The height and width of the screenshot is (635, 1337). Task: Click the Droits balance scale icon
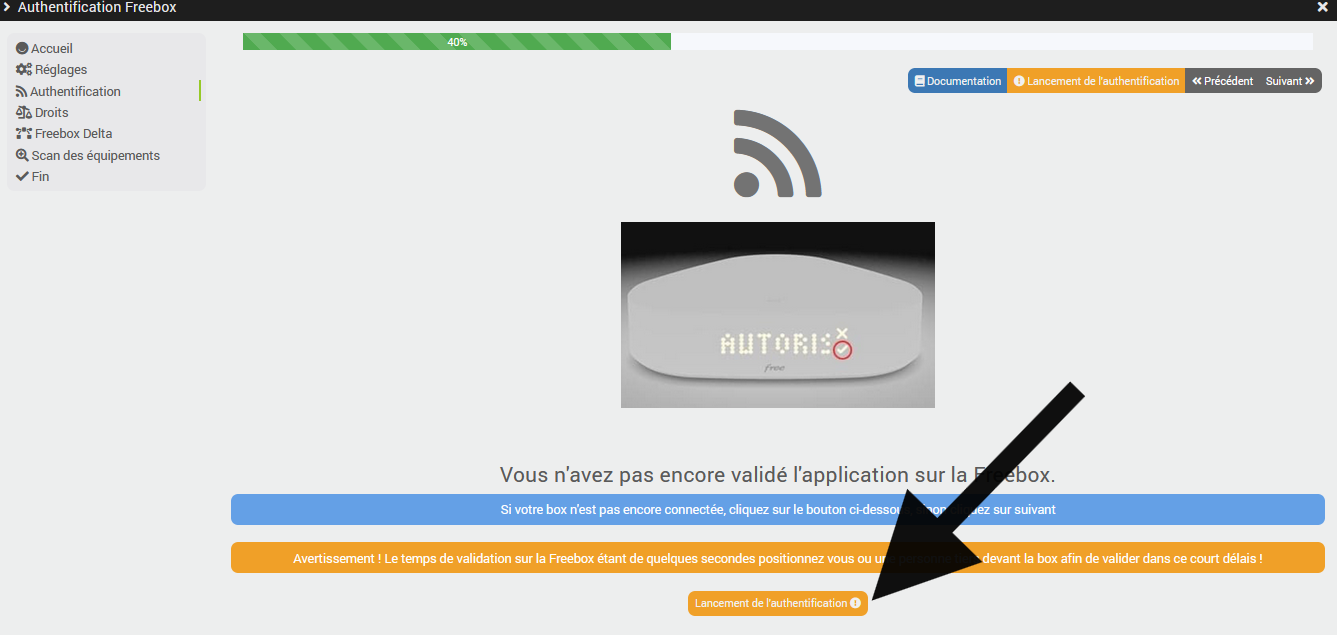coord(24,112)
